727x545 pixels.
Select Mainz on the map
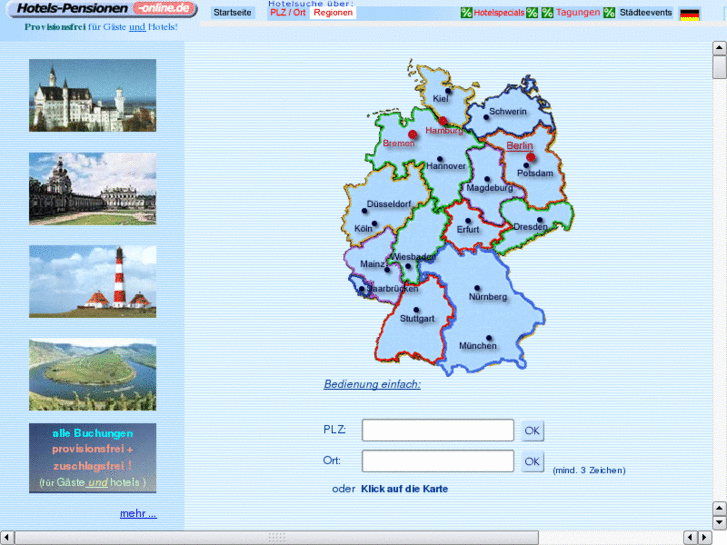(x=372, y=264)
